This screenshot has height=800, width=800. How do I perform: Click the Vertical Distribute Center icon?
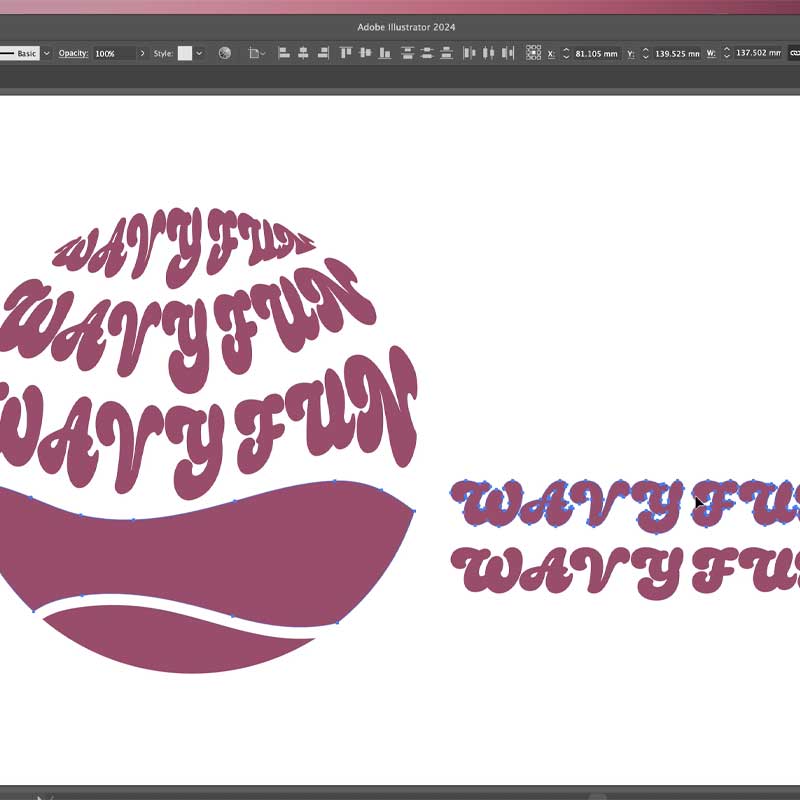tap(428, 52)
